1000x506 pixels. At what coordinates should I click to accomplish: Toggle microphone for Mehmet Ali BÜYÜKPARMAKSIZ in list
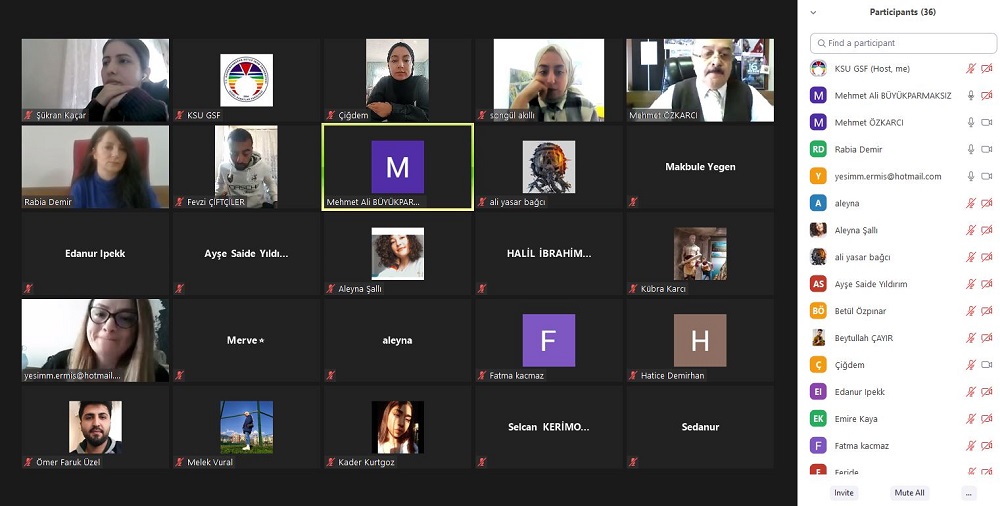coord(970,96)
